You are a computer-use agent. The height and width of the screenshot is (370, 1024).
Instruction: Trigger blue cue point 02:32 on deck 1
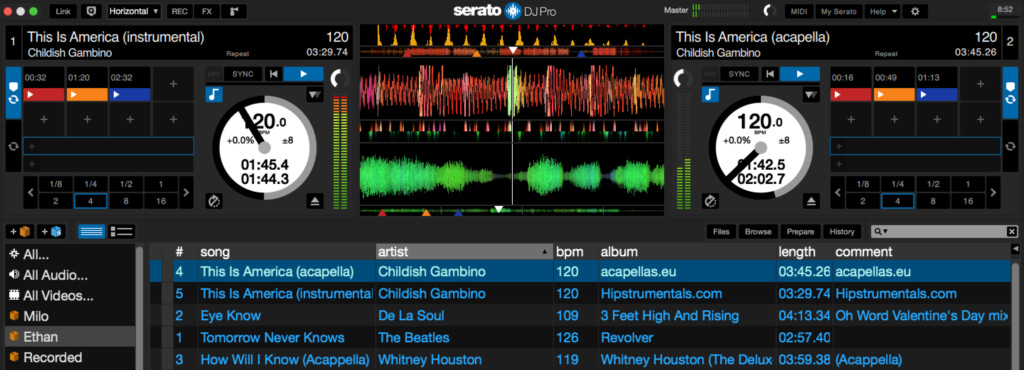[130, 95]
